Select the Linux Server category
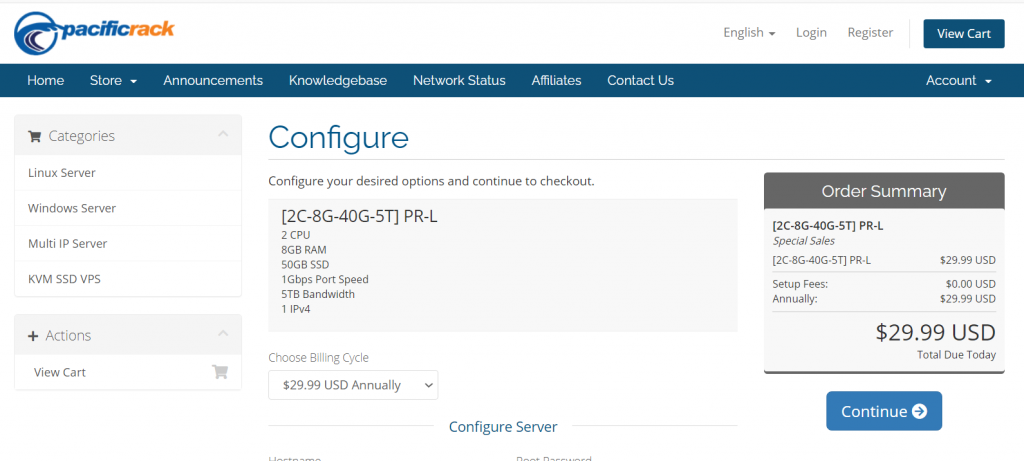This screenshot has height=461, width=1024. (128, 173)
